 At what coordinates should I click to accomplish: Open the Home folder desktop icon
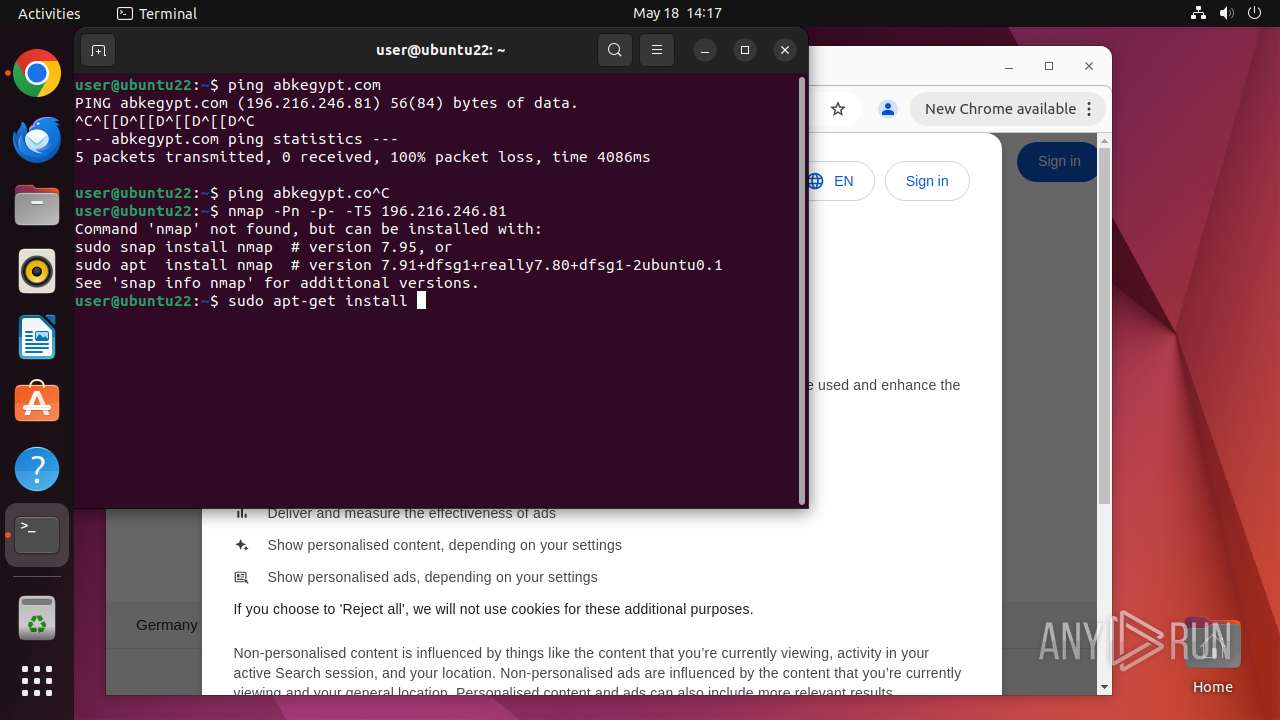1212,657
